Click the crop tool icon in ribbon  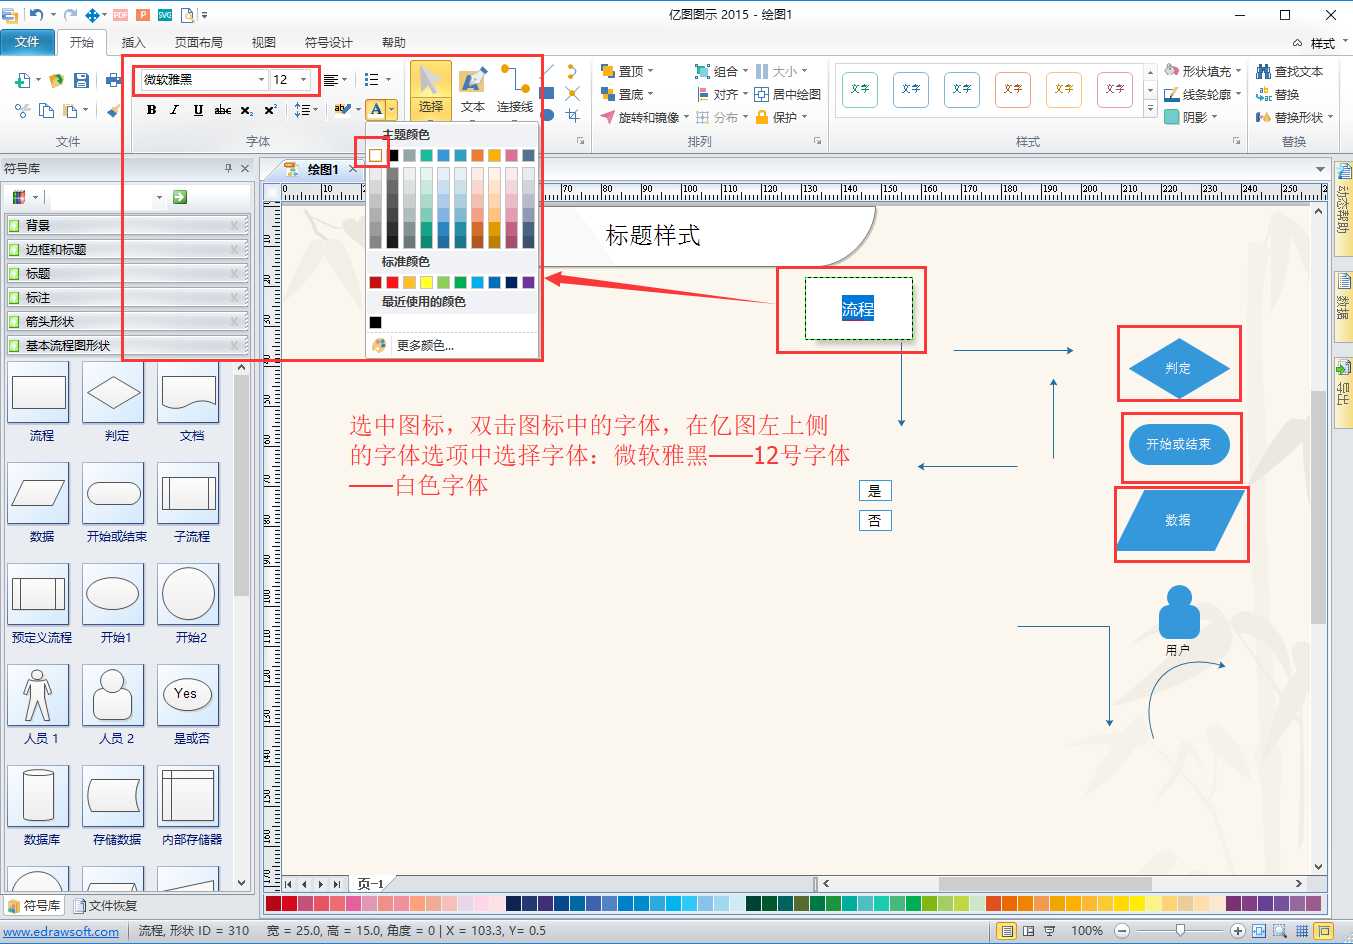pyautogui.click(x=572, y=116)
